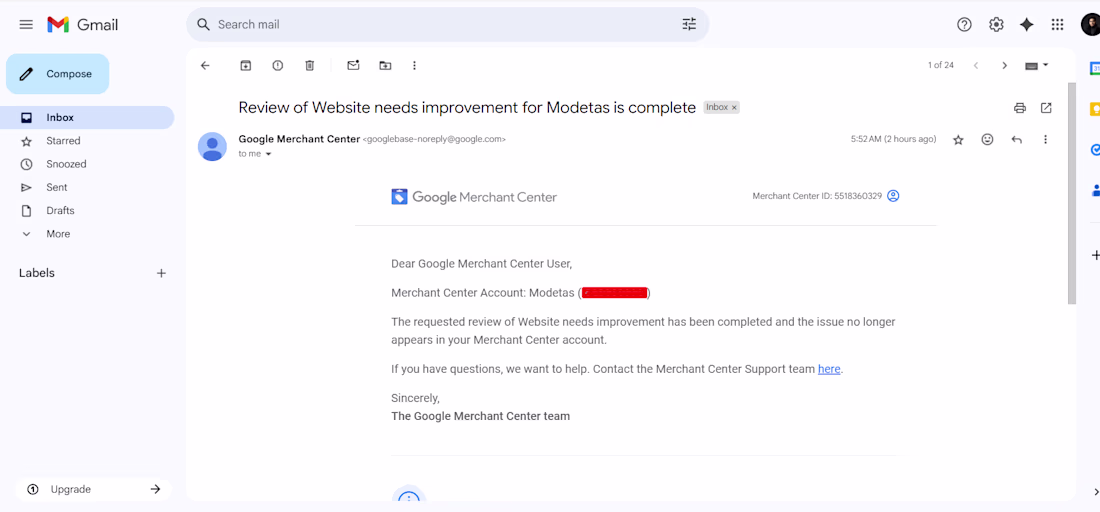1100x512 pixels.
Task: Star the Google Merchant Center email
Action: pyautogui.click(x=958, y=140)
